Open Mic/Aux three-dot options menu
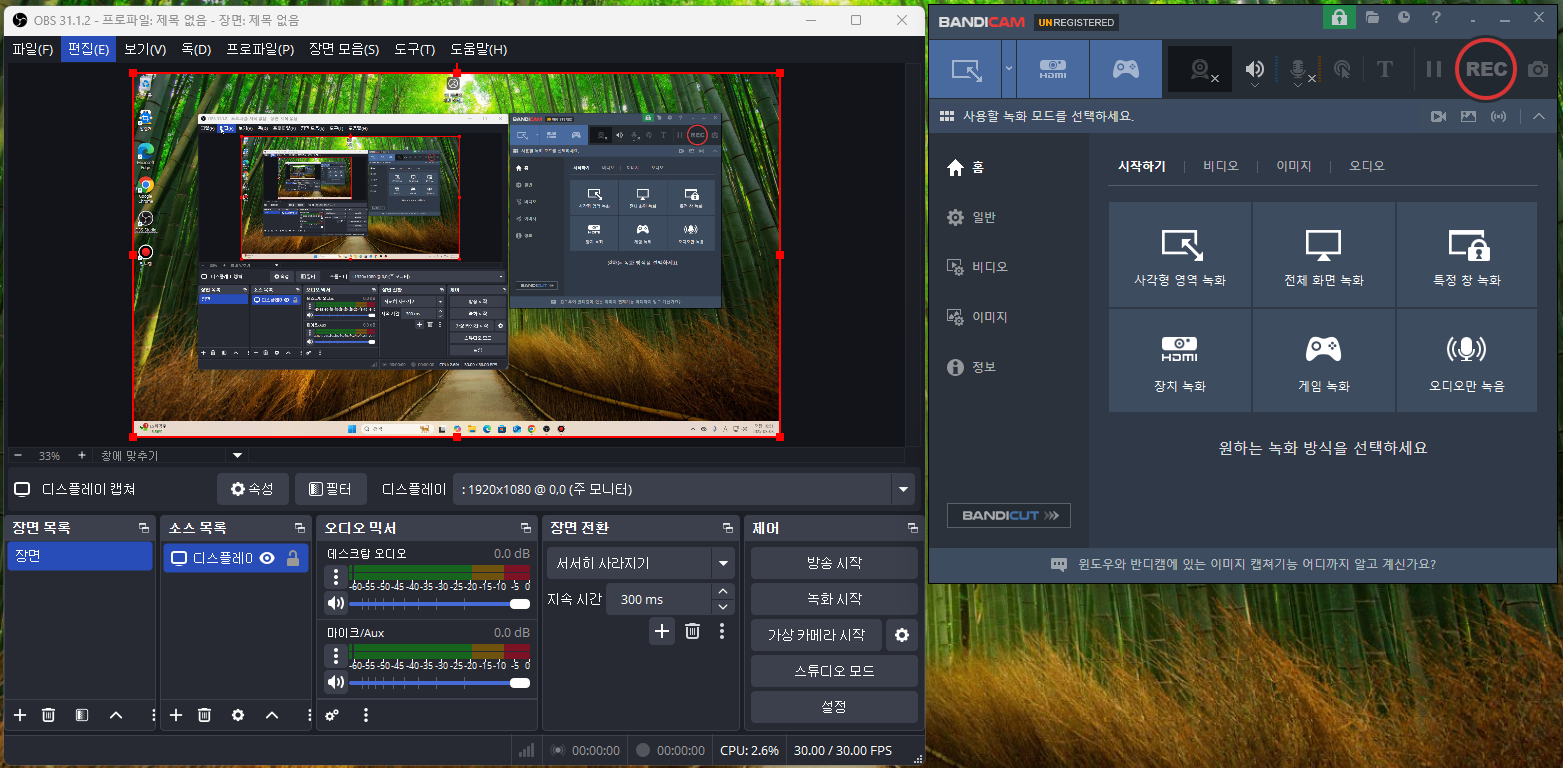1563x768 pixels. click(x=336, y=656)
